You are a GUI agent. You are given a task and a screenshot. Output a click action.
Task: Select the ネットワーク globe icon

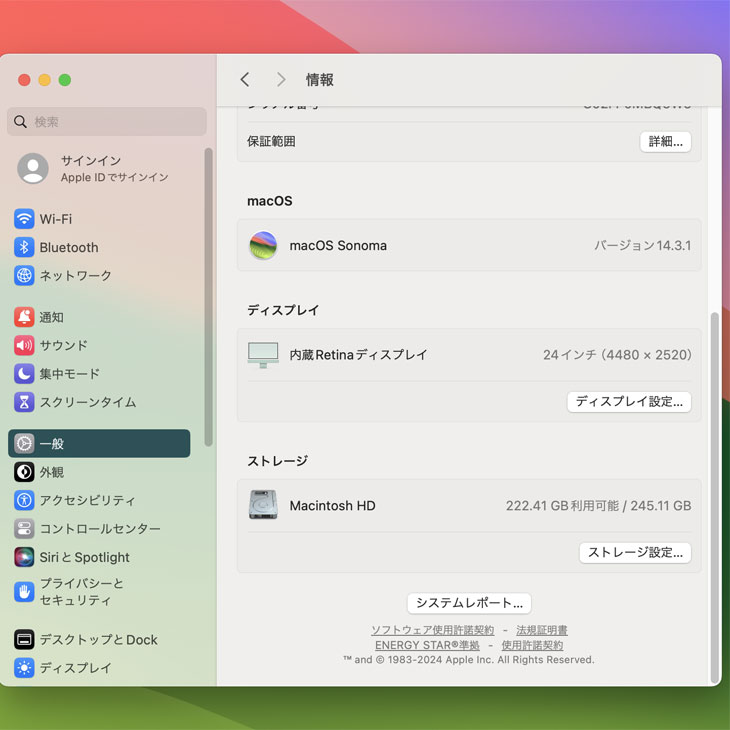[24, 275]
